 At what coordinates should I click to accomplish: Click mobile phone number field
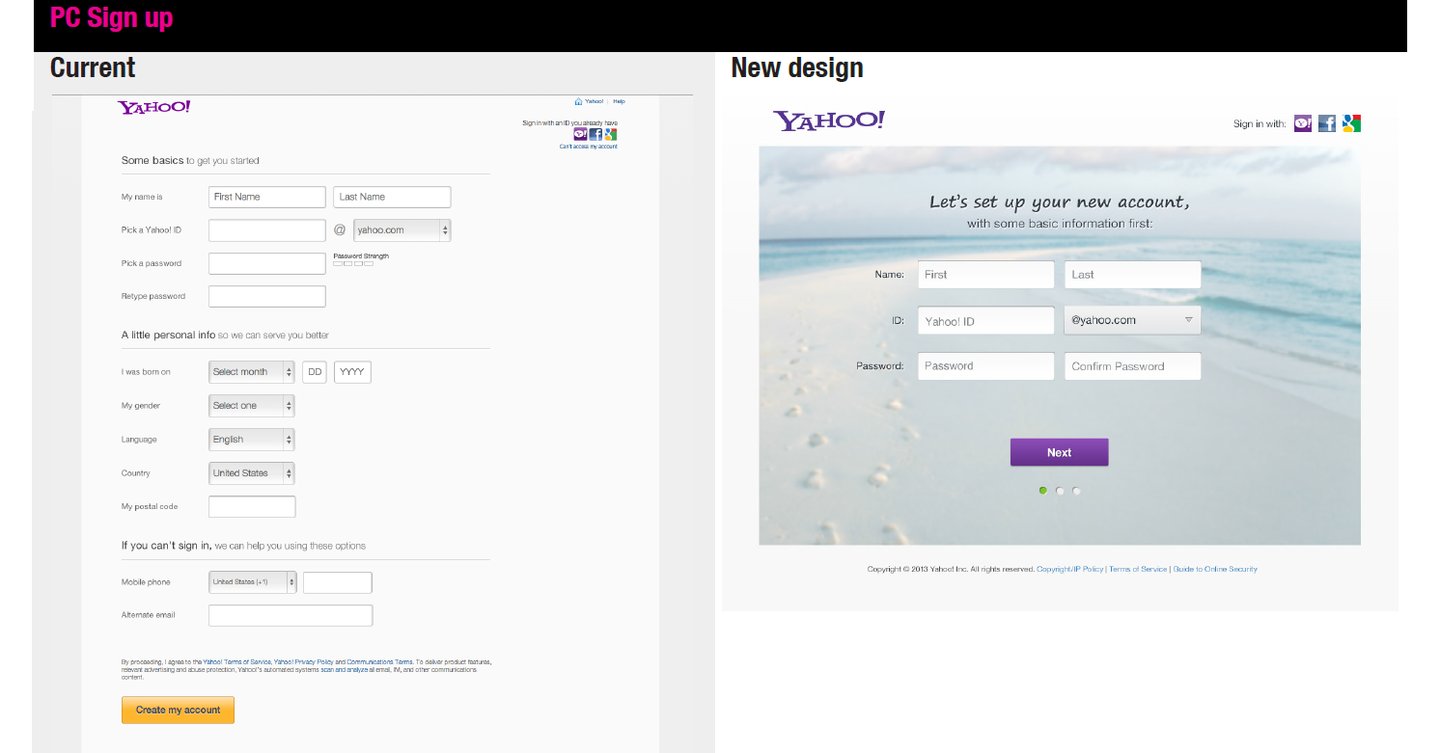[338, 582]
